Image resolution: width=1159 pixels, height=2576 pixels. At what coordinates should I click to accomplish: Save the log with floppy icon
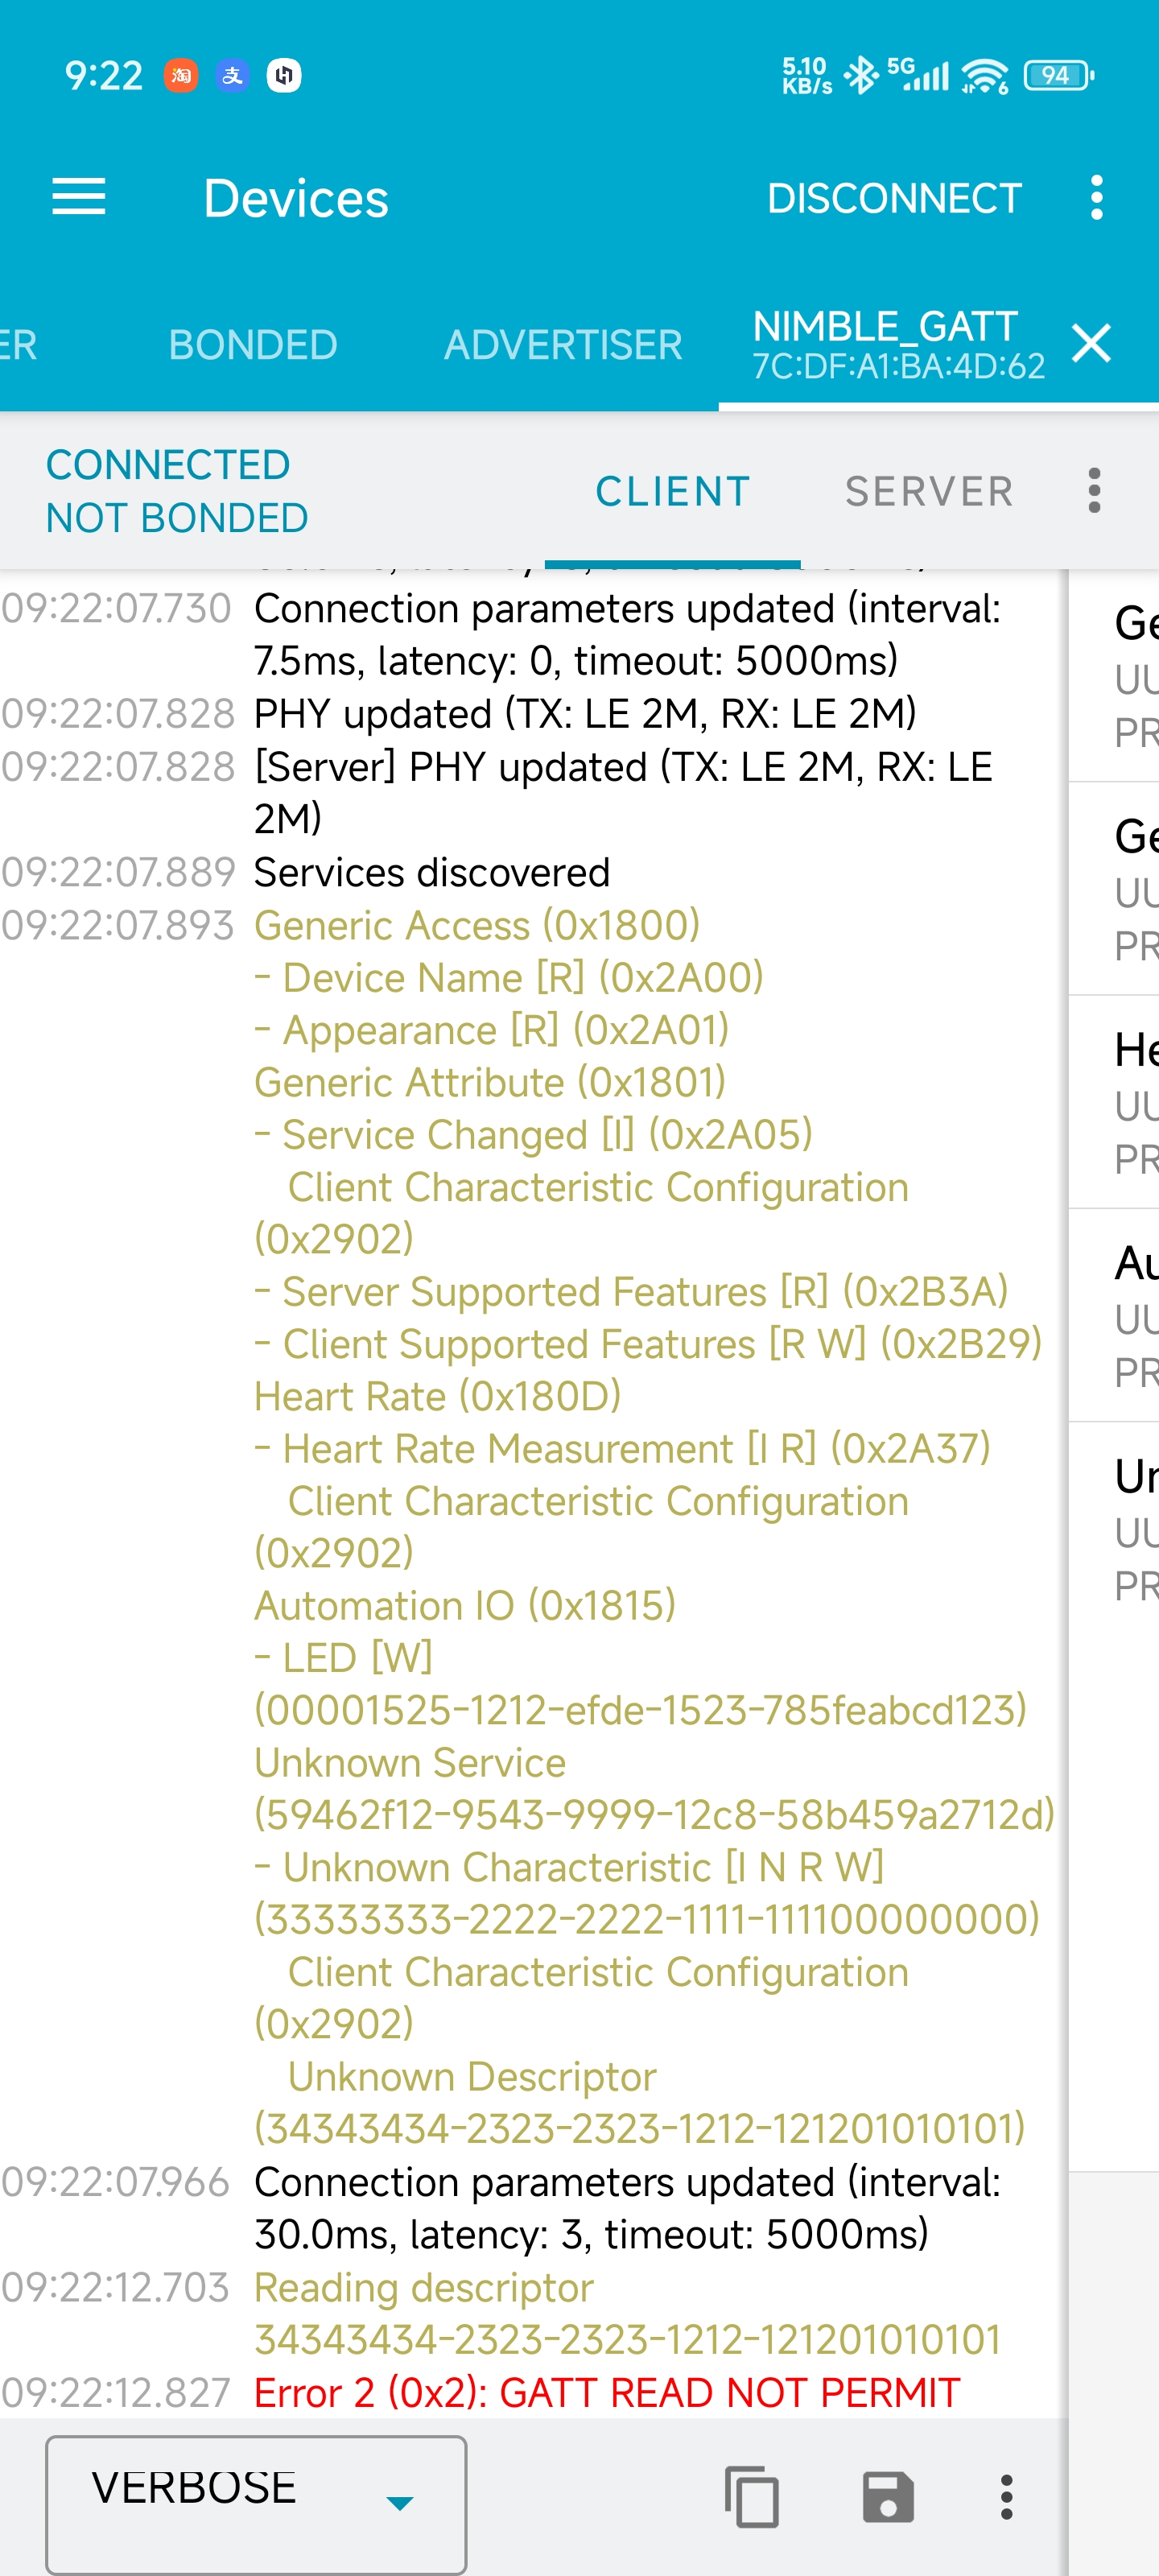tap(887, 2496)
